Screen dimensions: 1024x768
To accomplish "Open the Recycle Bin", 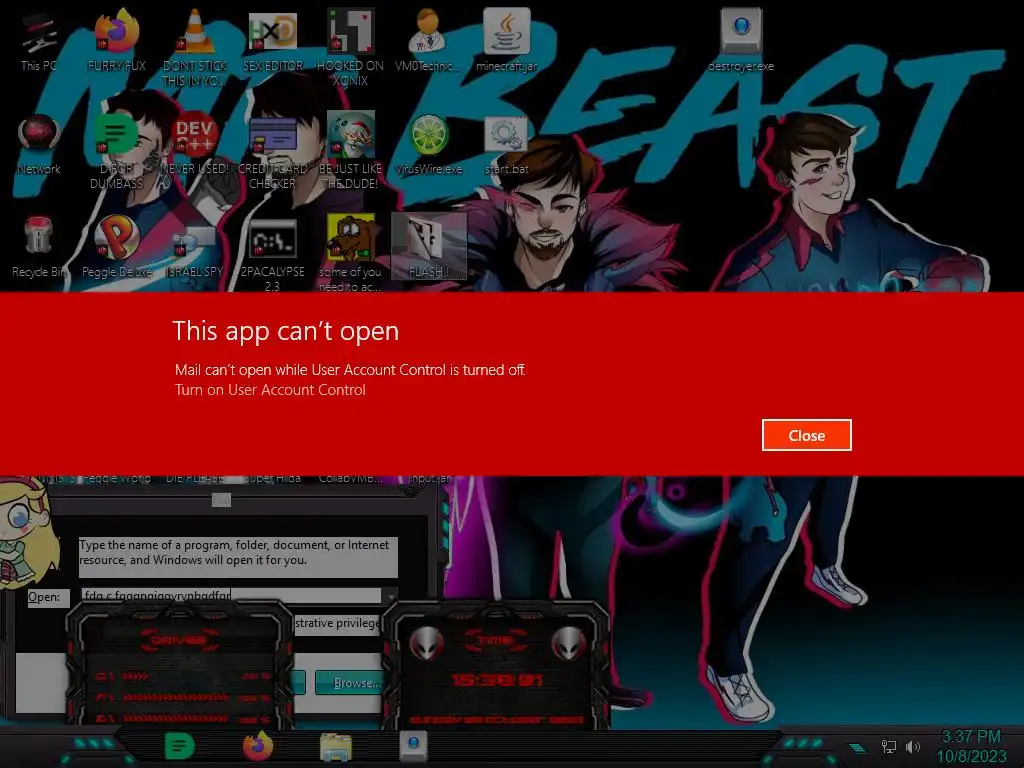I will [x=39, y=247].
